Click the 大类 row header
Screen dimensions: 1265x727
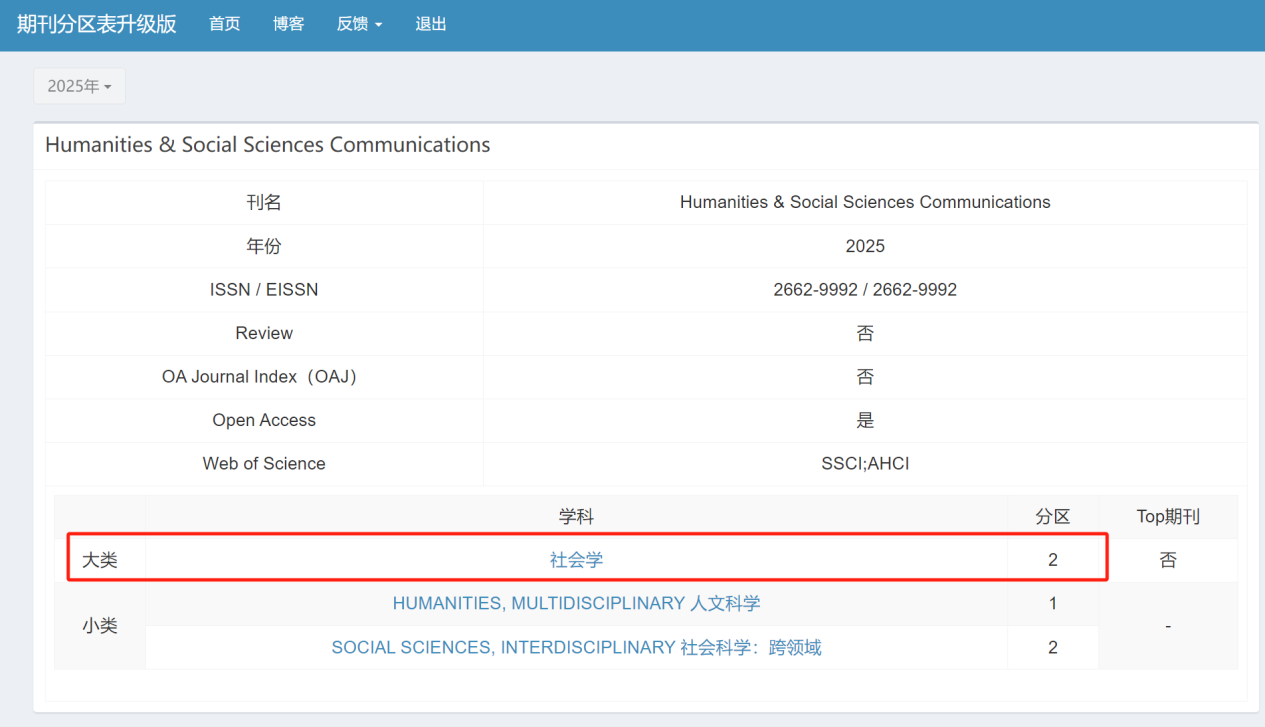pyautogui.click(x=100, y=560)
